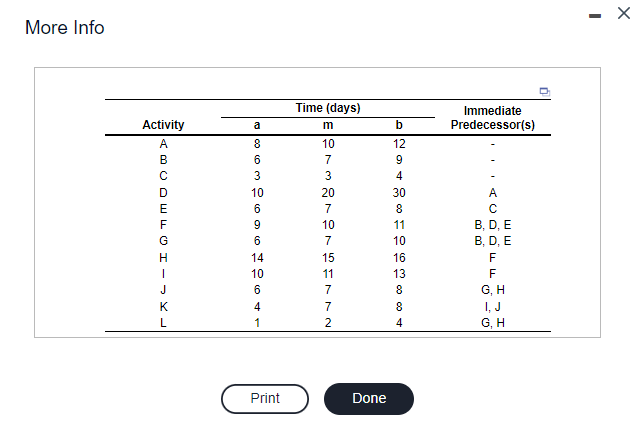Select the activity D row label
Image resolution: width=634 pixels, height=432 pixels.
(163, 193)
